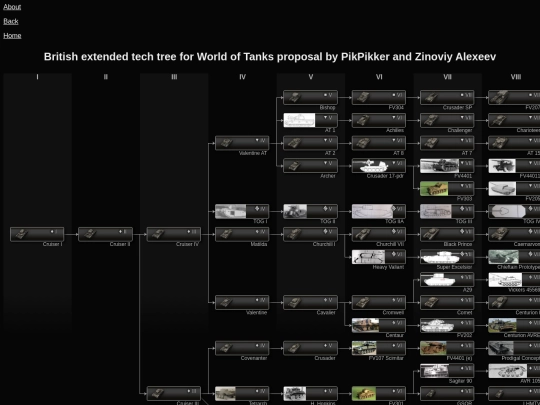The width and height of the screenshot is (540, 405).
Task: Click the TOG IIA tank node
Action: (379, 211)
